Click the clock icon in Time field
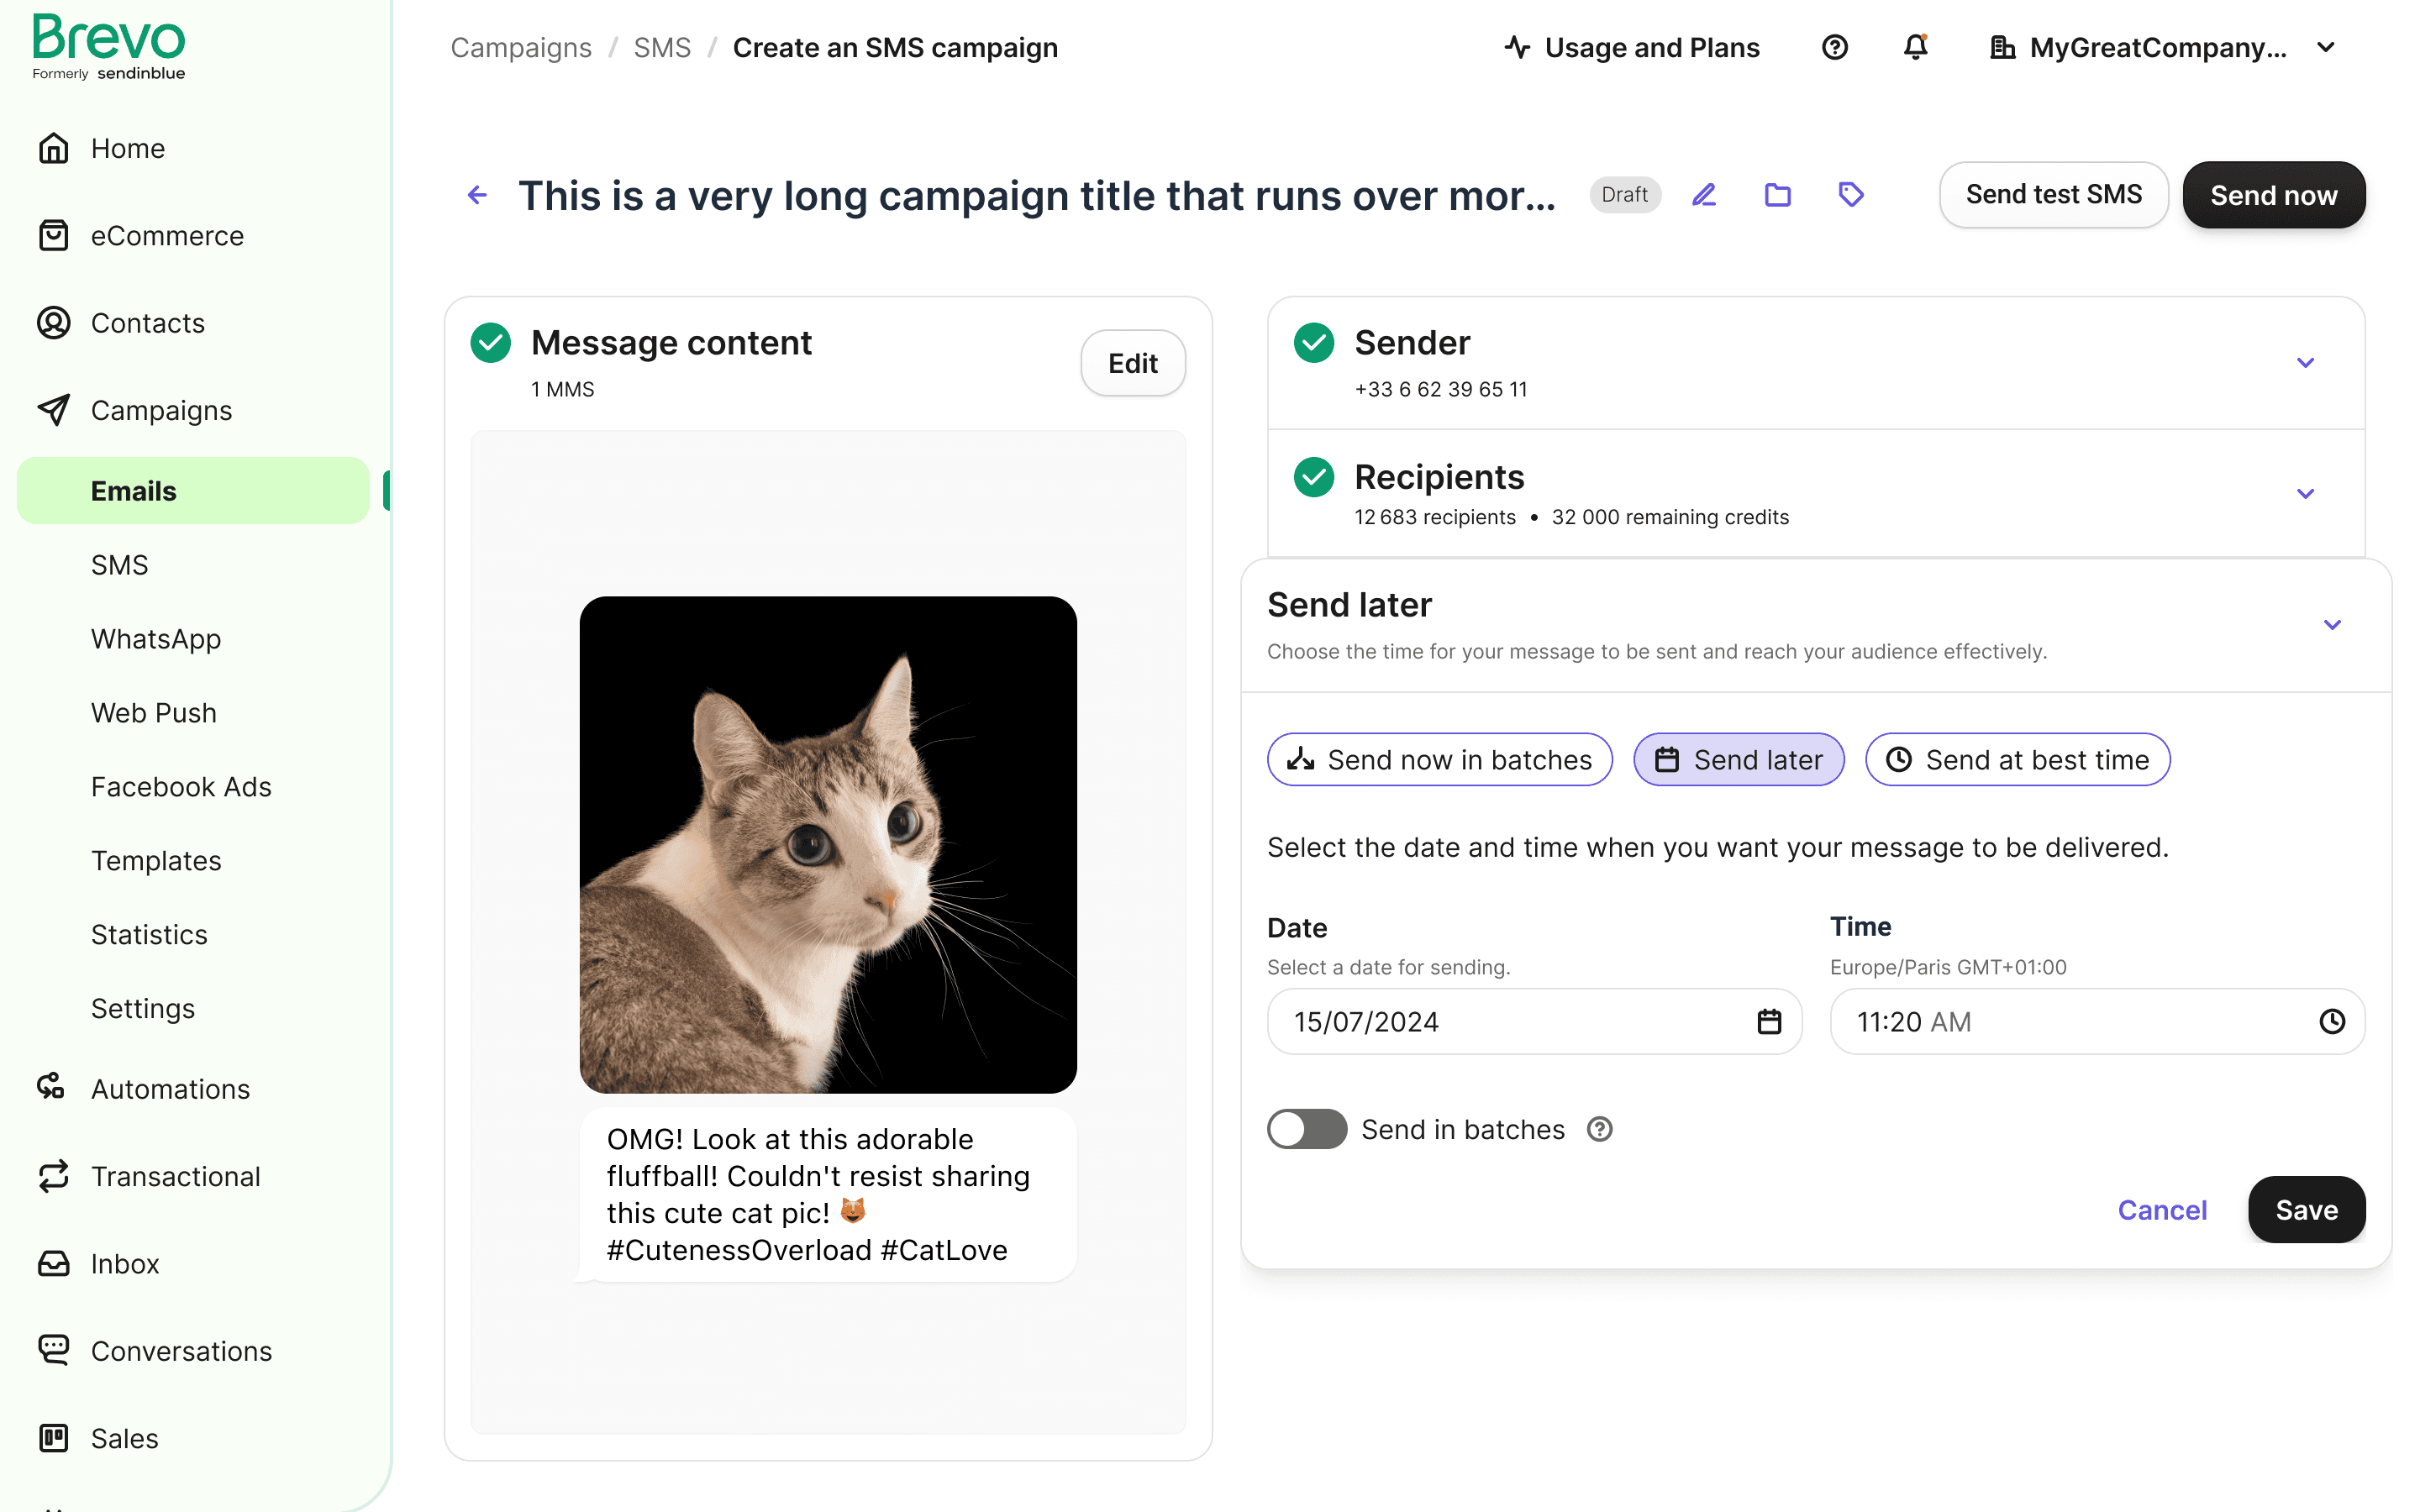 coord(2331,1021)
